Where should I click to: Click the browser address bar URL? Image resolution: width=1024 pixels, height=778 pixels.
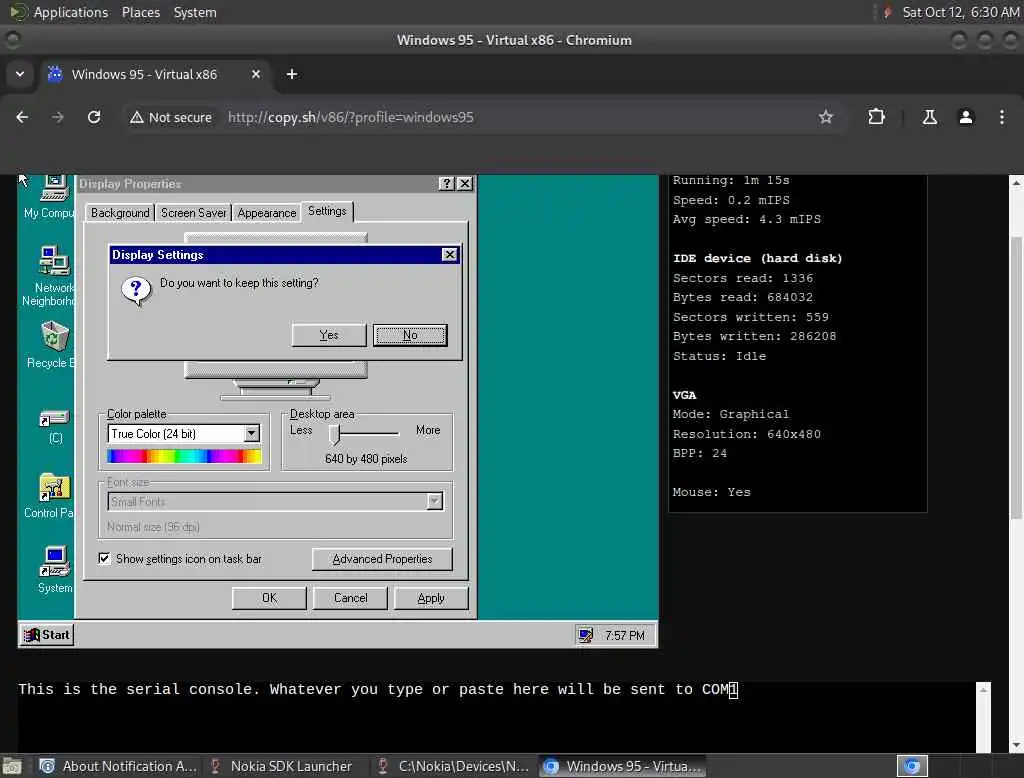pyautogui.click(x=351, y=117)
